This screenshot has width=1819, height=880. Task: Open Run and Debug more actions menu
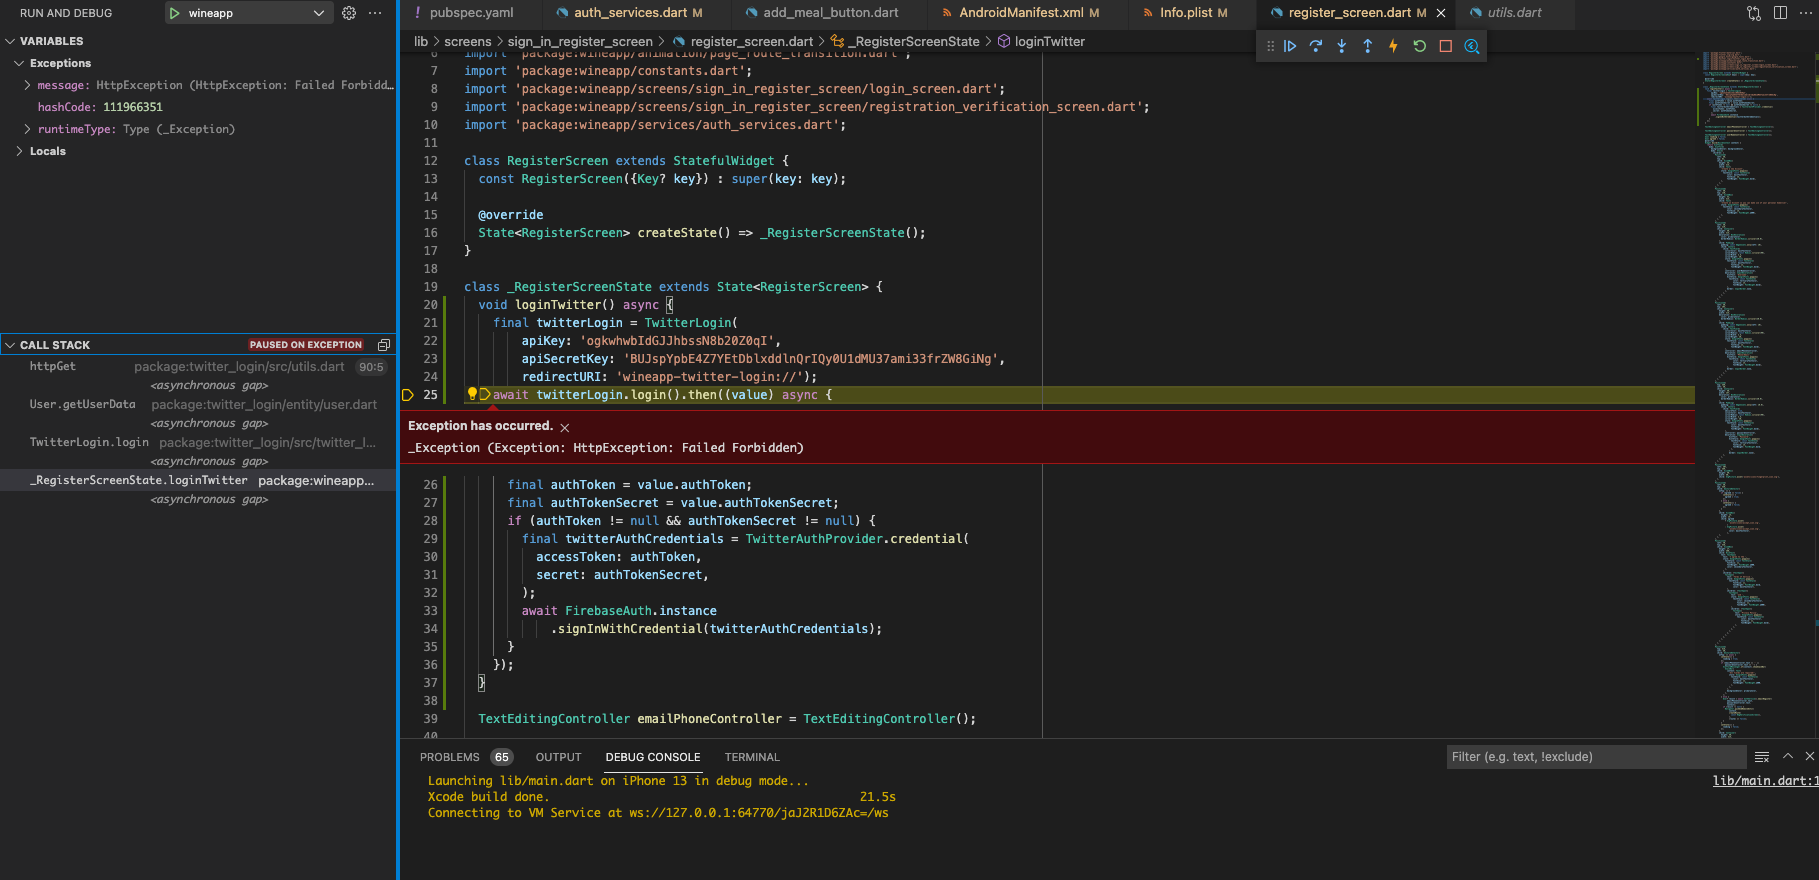[375, 13]
